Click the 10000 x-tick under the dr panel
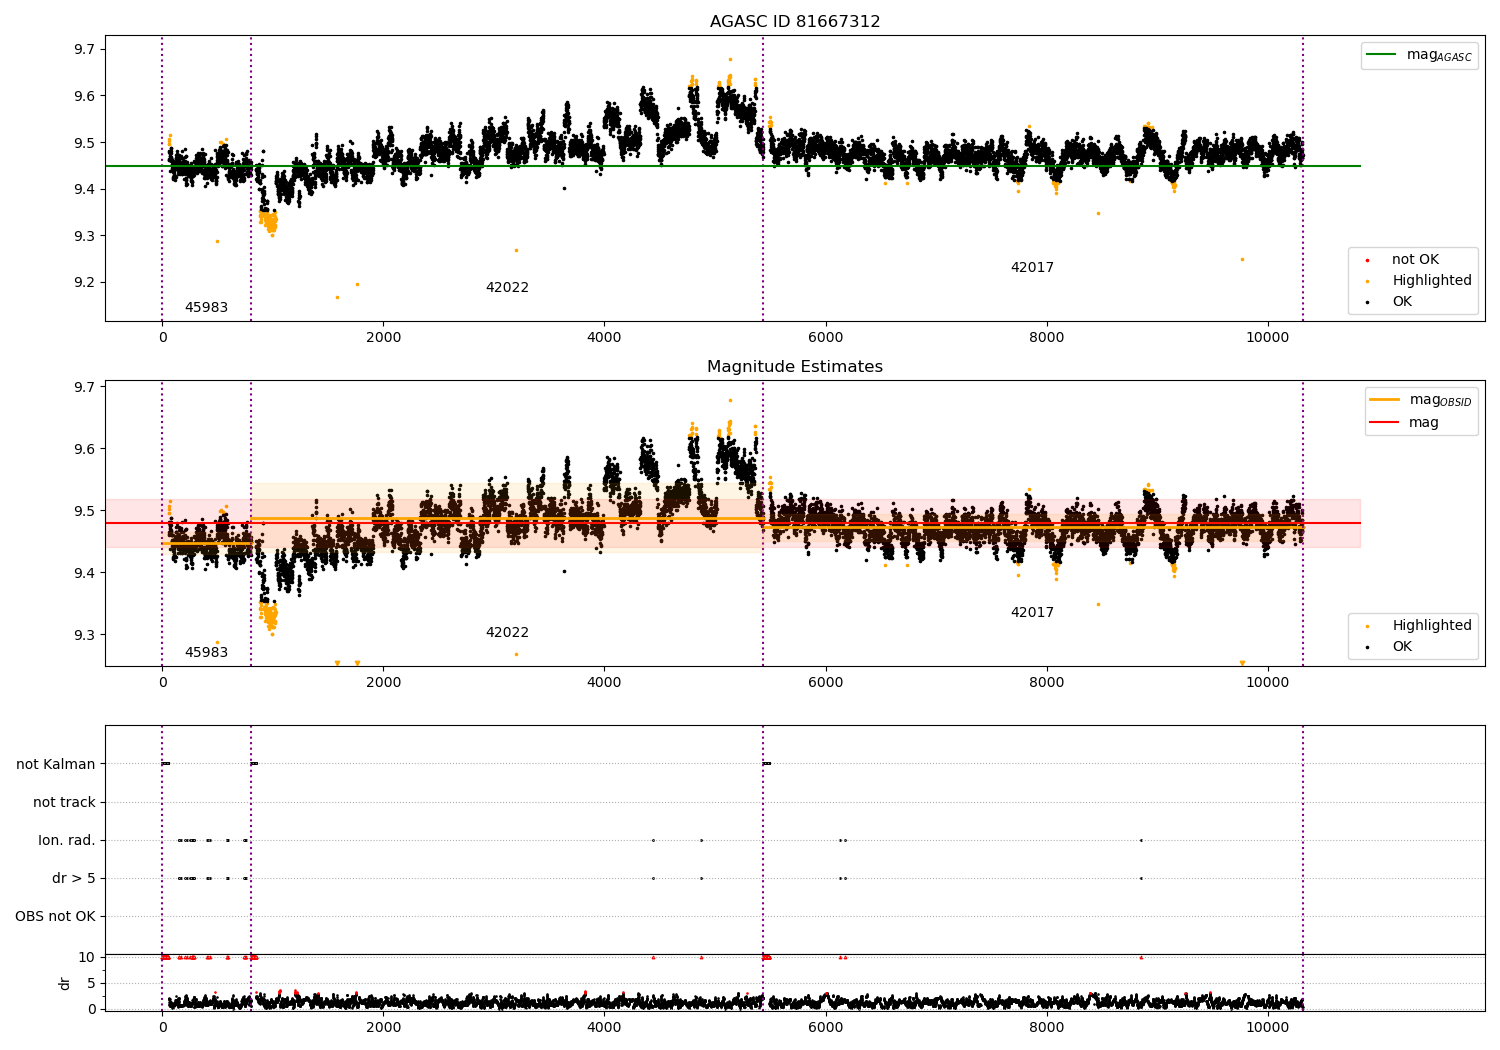The width and height of the screenshot is (1500, 1050). click(1268, 1027)
